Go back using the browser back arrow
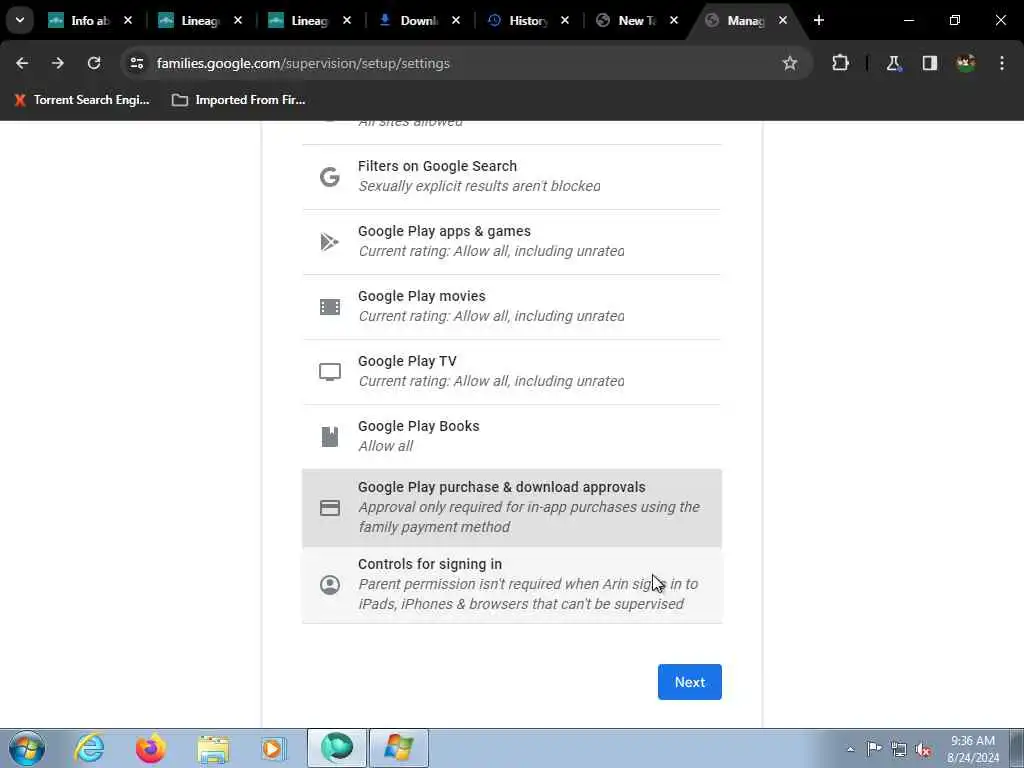Image resolution: width=1024 pixels, height=768 pixels. click(x=22, y=63)
